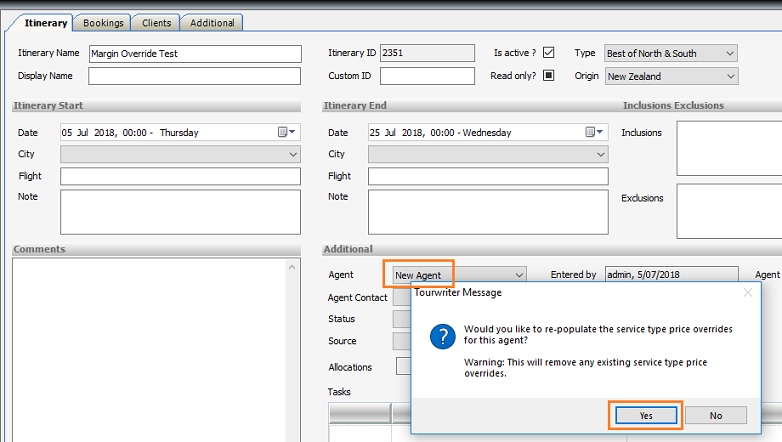Click the Itinerary End date calendar icon
The image size is (782, 442).
(x=592, y=132)
